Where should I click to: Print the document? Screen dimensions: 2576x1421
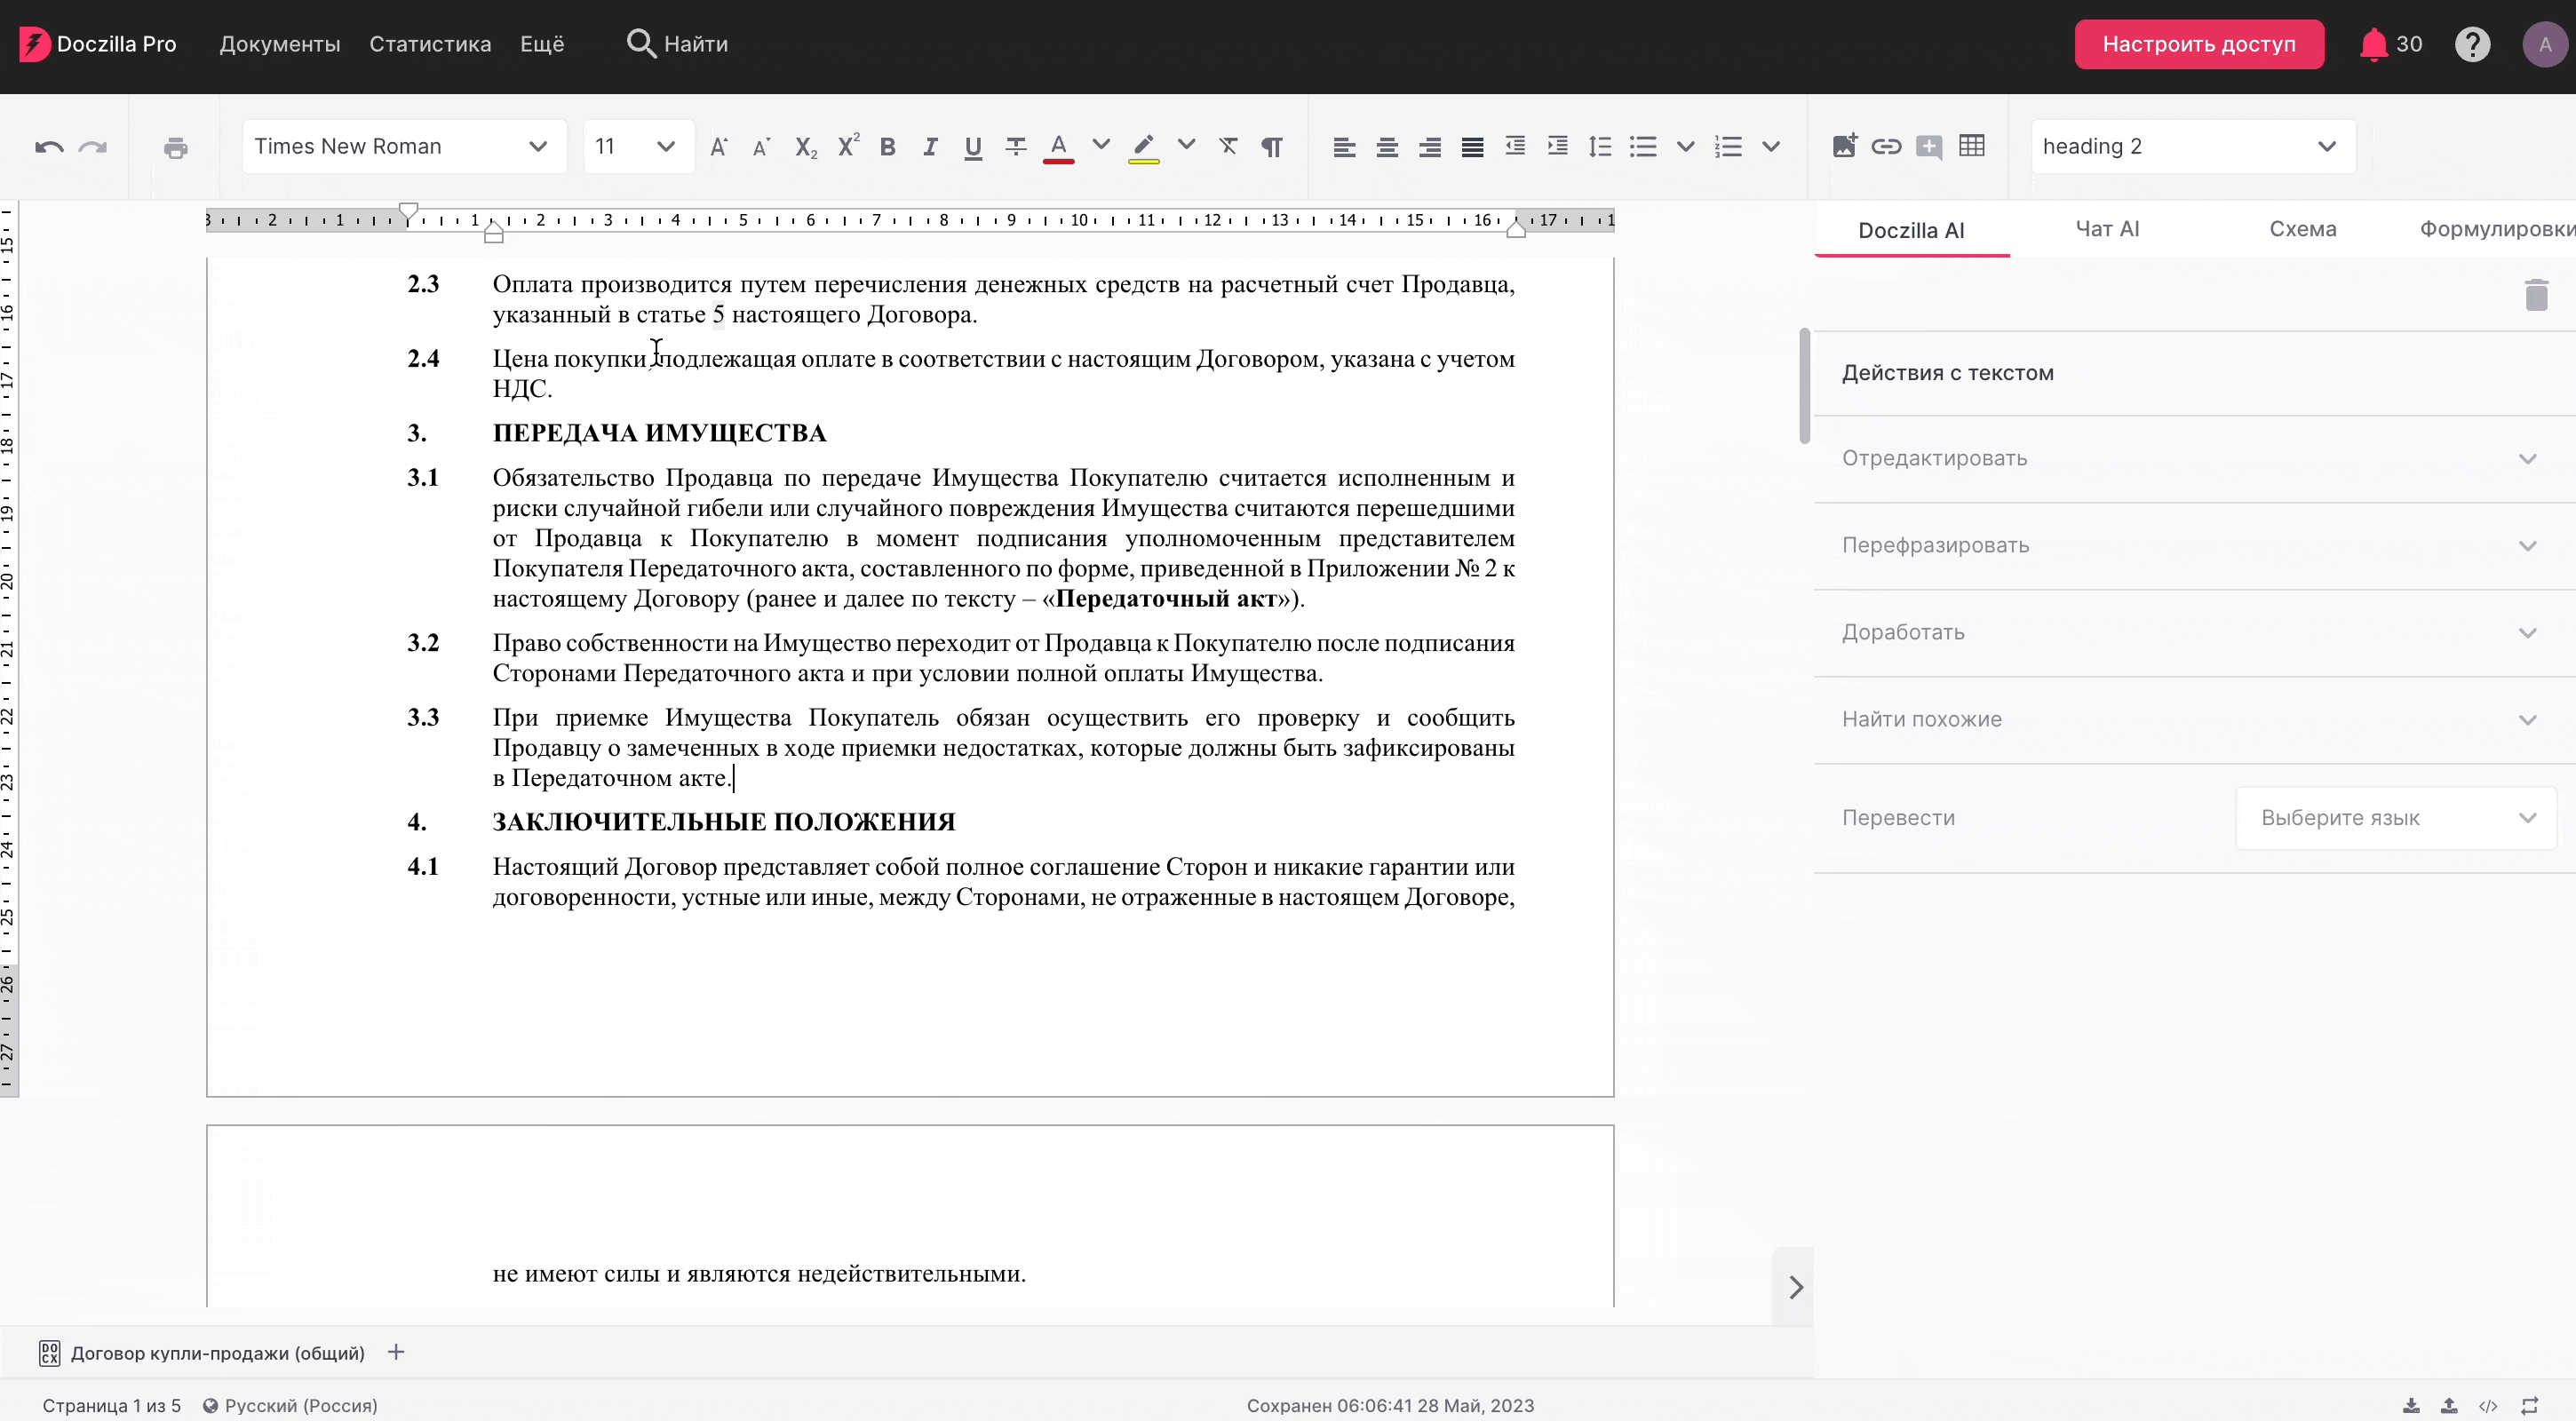176,148
